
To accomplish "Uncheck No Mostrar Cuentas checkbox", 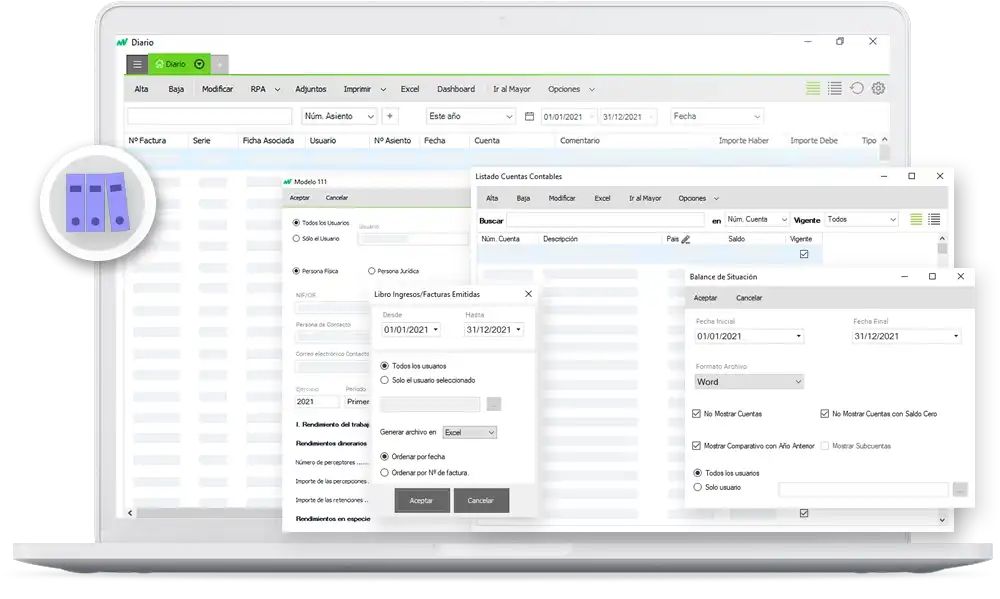I will (x=697, y=413).
